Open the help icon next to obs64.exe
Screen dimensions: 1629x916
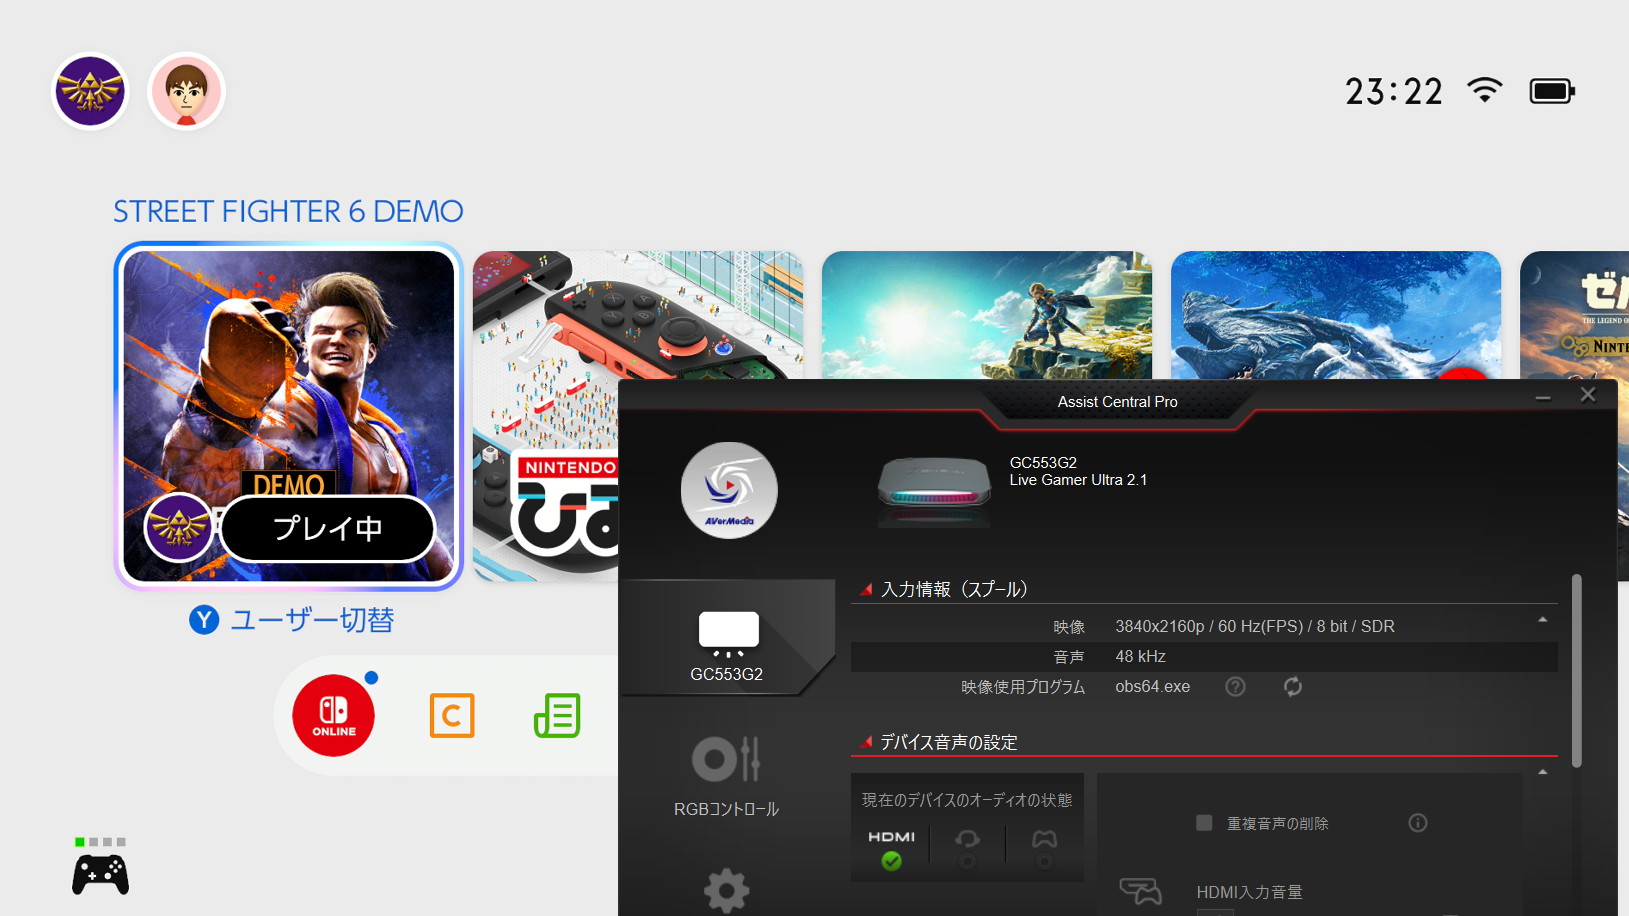(1235, 686)
